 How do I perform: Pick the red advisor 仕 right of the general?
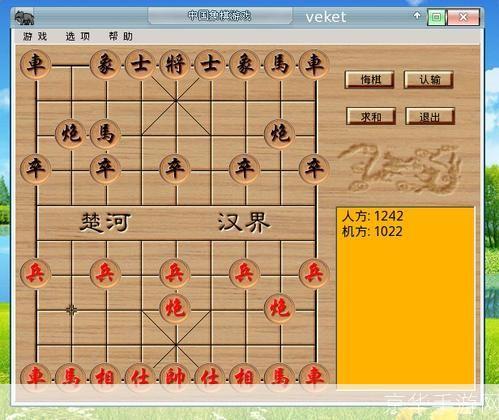[x=210, y=378]
